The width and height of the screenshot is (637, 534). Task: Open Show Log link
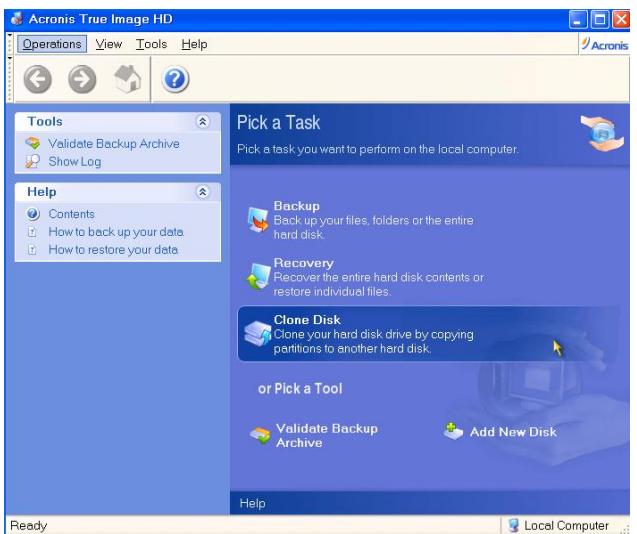(x=75, y=161)
